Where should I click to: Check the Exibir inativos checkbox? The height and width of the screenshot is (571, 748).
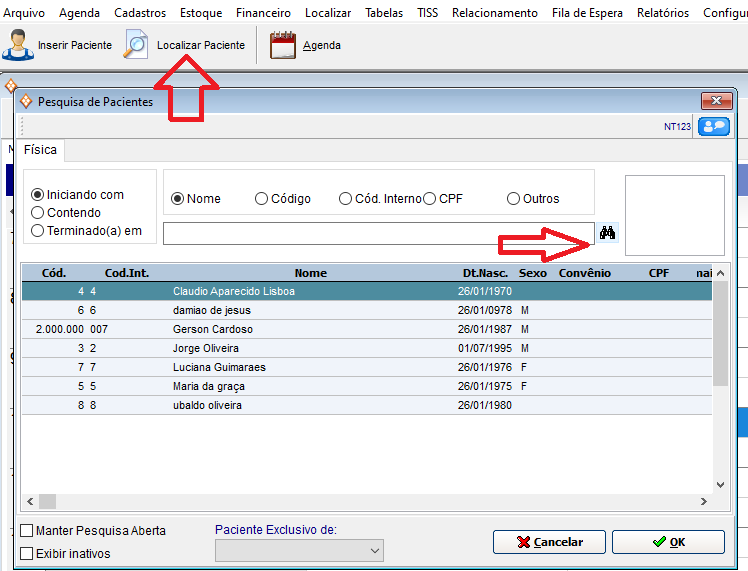coord(27,553)
